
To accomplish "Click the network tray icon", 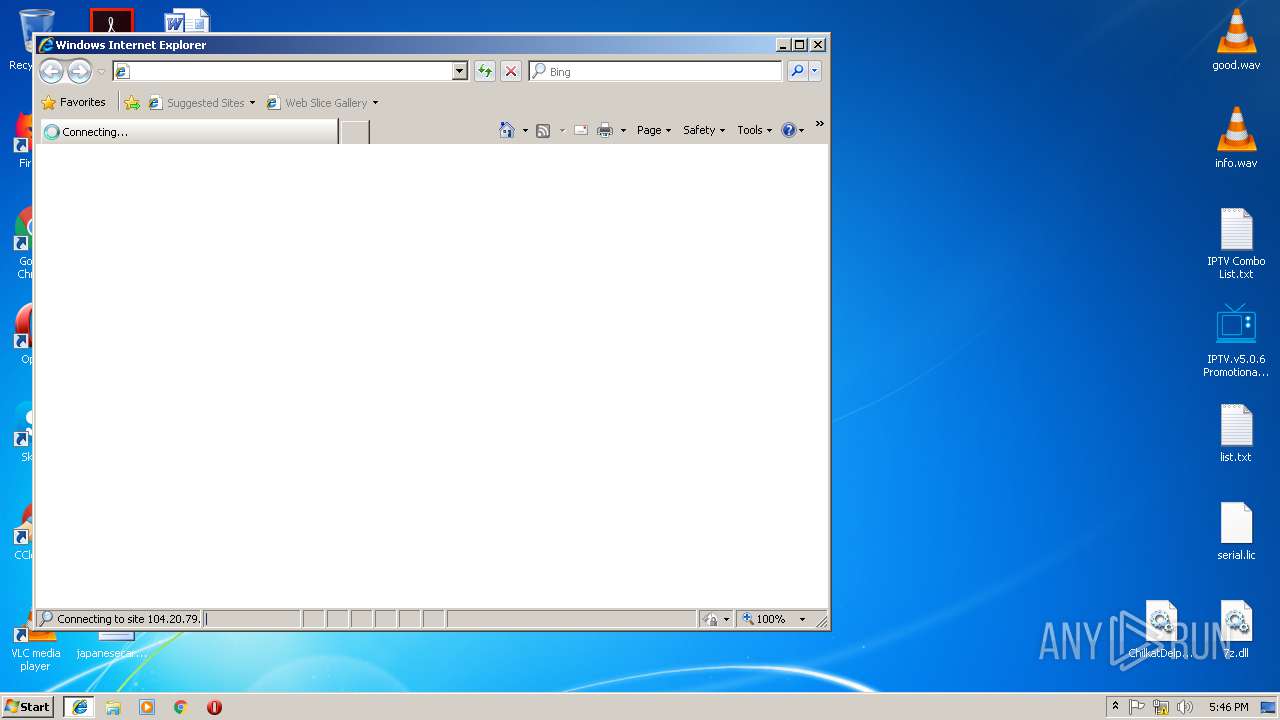I will tap(1161, 707).
